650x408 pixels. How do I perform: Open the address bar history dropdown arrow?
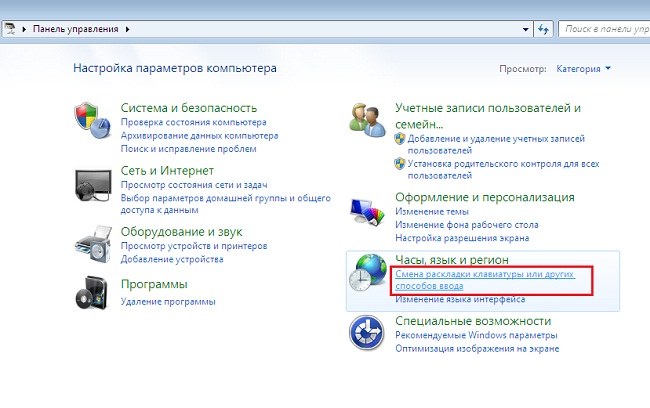[525, 29]
